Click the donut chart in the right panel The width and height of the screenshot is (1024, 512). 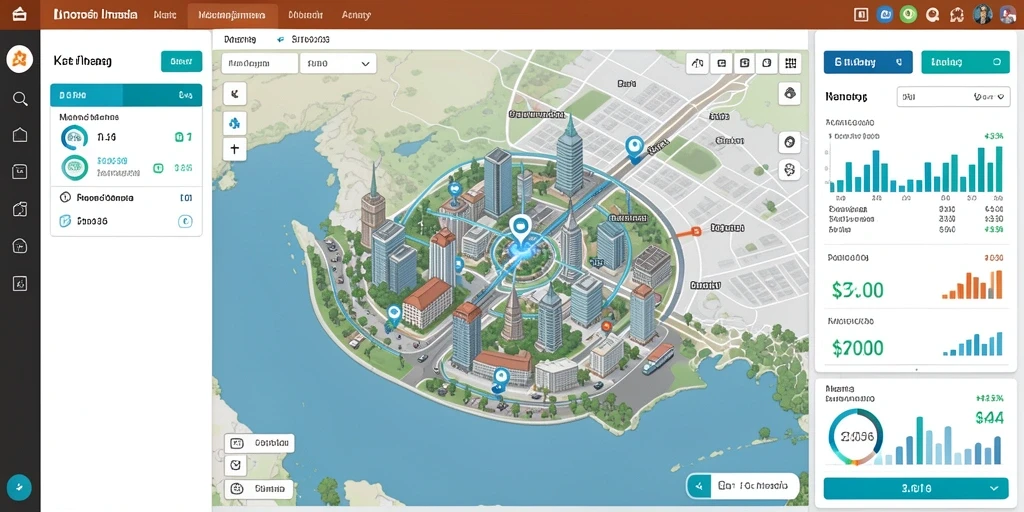[856, 437]
